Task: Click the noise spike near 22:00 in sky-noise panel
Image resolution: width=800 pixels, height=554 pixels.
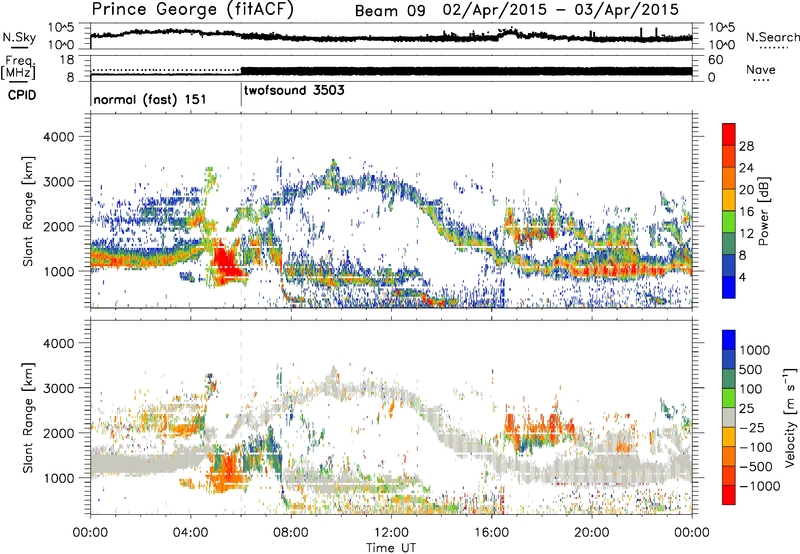Action: [641, 33]
